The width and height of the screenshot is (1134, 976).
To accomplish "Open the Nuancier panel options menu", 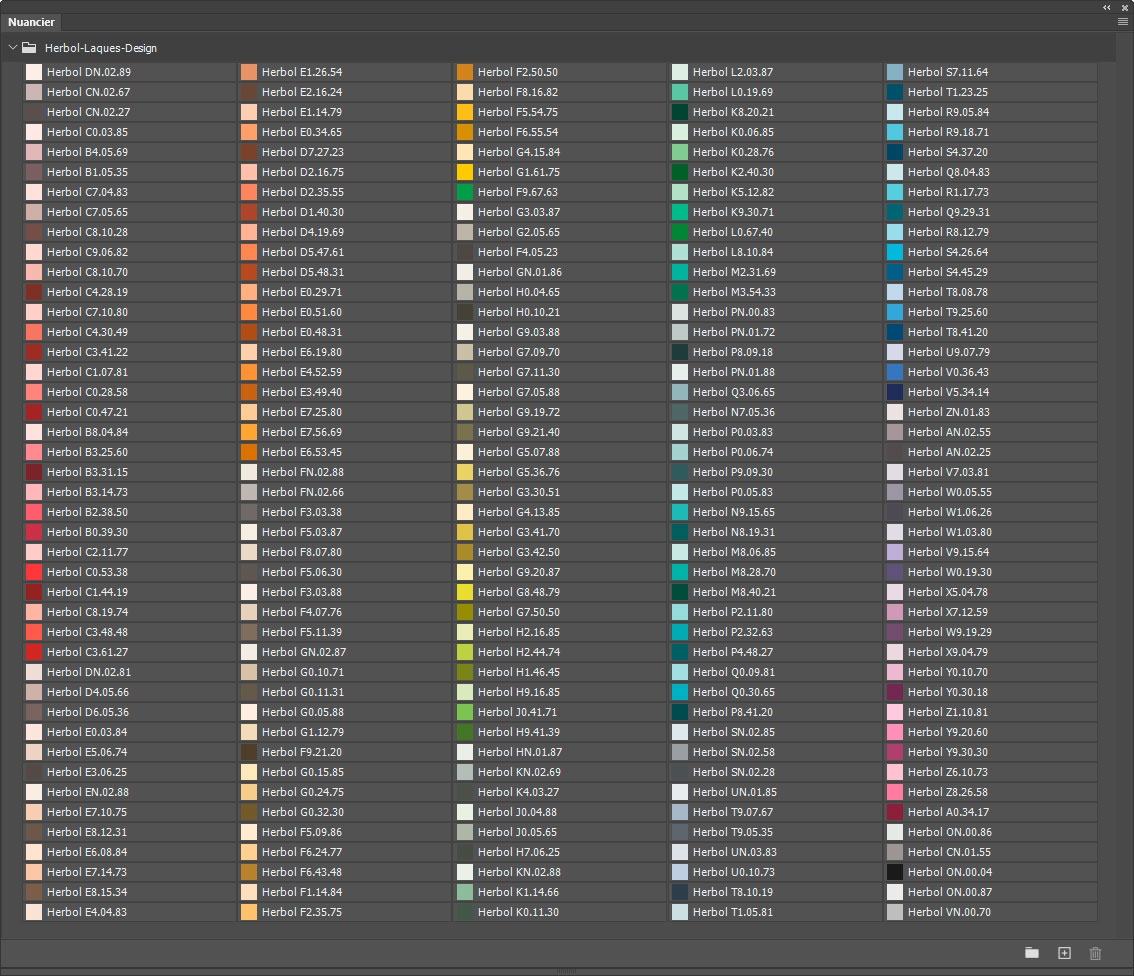I will [1123, 21].
